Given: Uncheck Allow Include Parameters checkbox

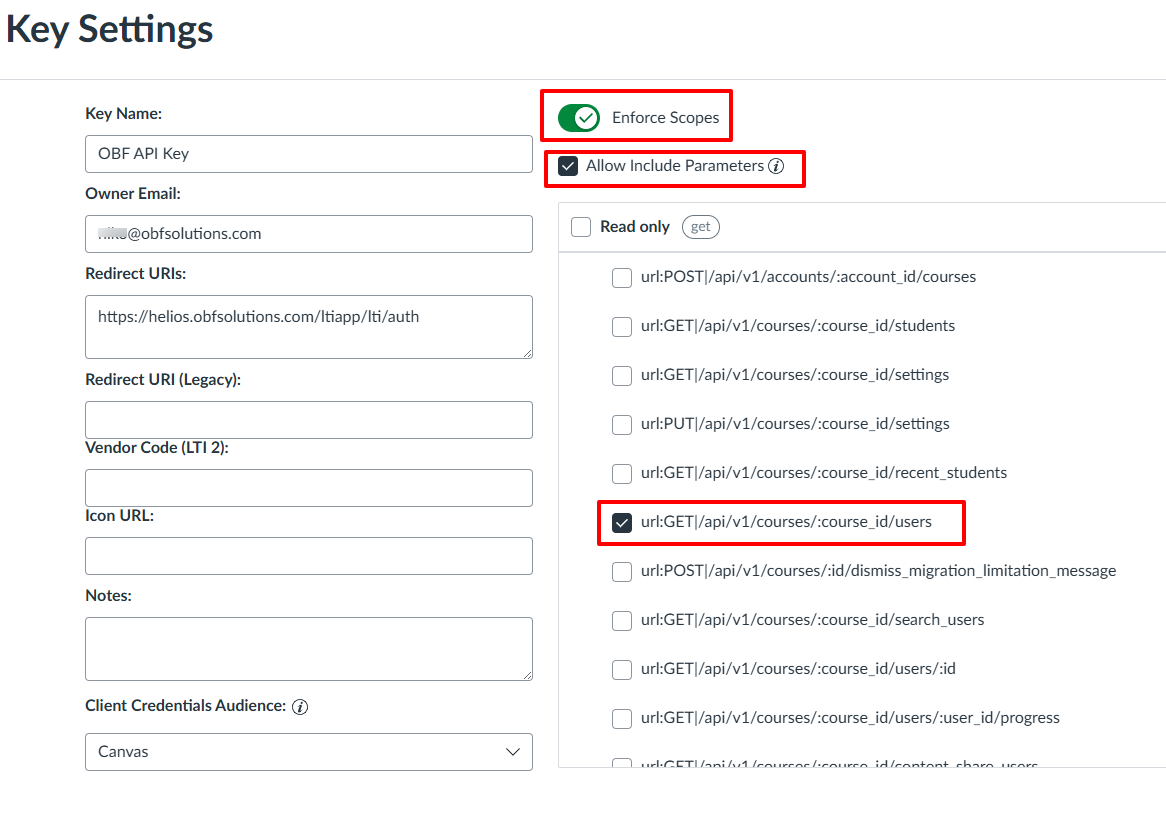Looking at the screenshot, I should click(568, 166).
